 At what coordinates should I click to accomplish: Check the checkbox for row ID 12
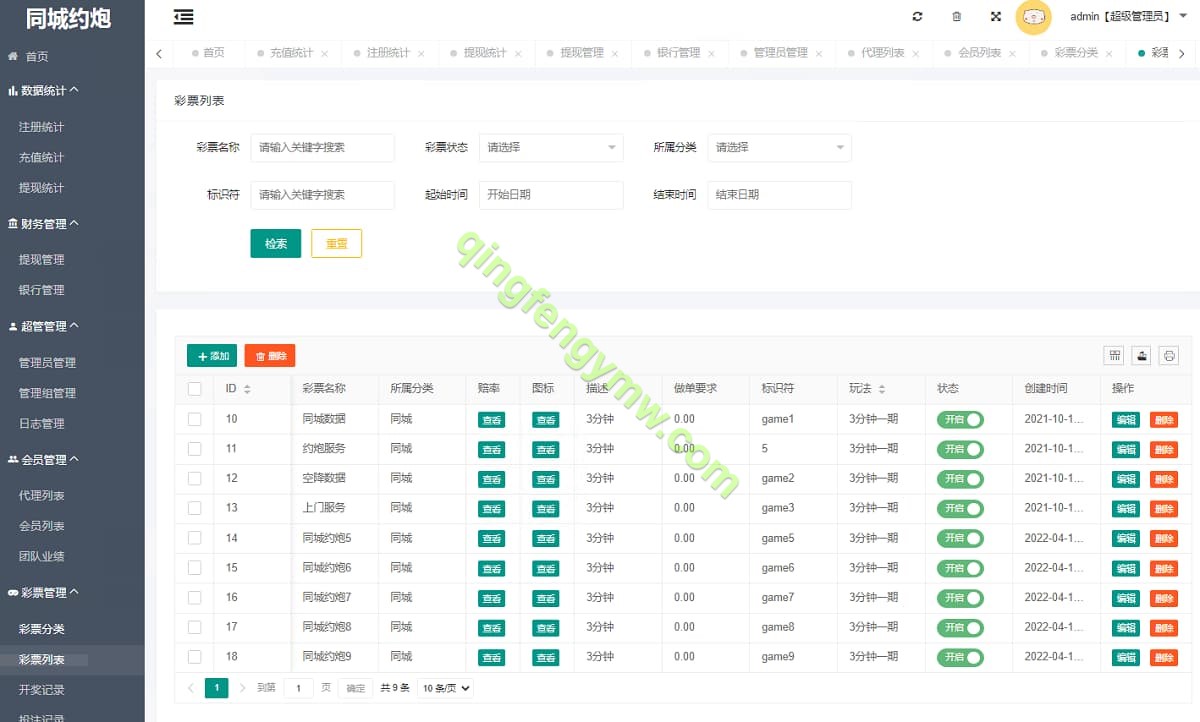coord(195,479)
